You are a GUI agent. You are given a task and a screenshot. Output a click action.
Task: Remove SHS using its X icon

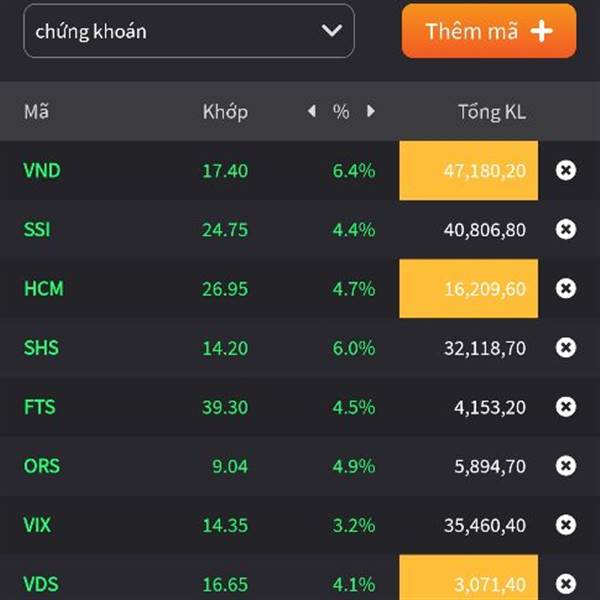(566, 347)
